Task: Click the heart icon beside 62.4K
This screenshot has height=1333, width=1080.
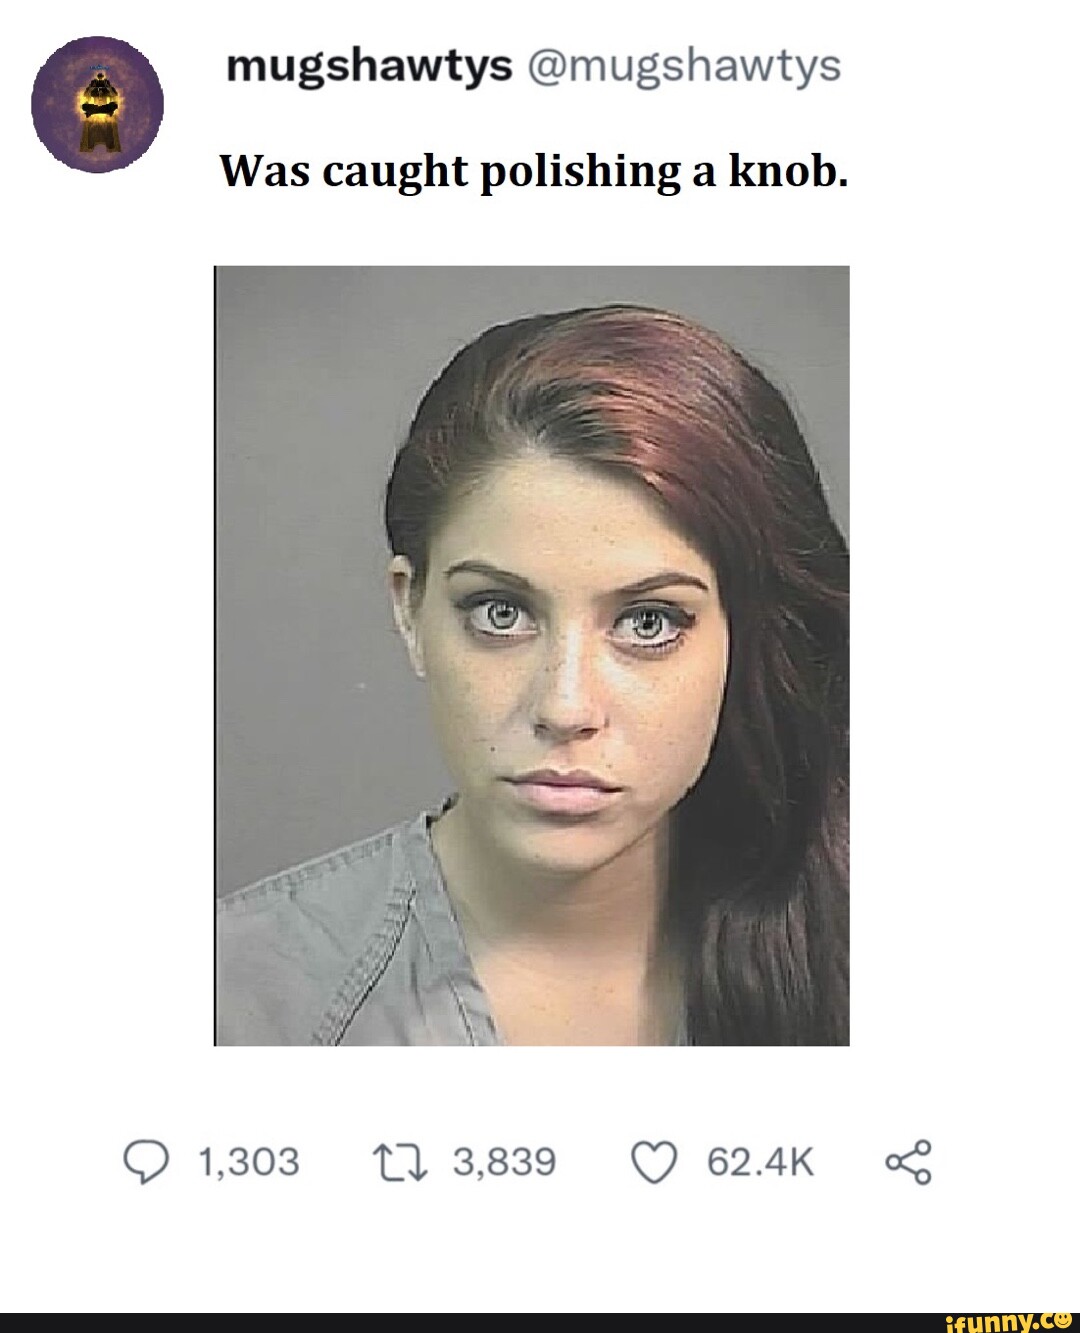Action: pyautogui.click(x=657, y=1161)
